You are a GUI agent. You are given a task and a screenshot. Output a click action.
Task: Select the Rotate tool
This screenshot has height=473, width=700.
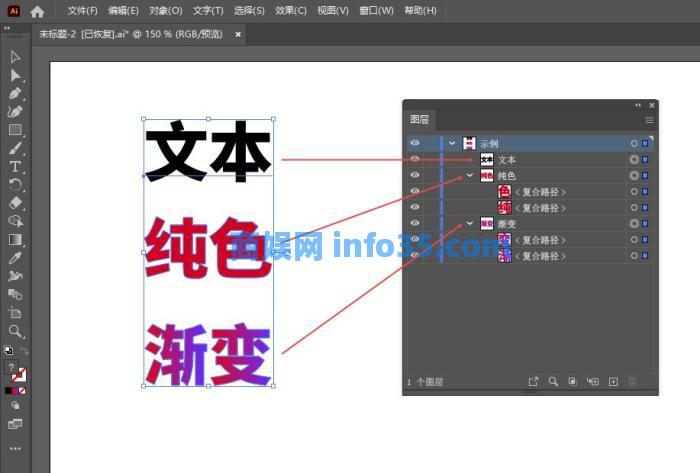[x=15, y=185]
